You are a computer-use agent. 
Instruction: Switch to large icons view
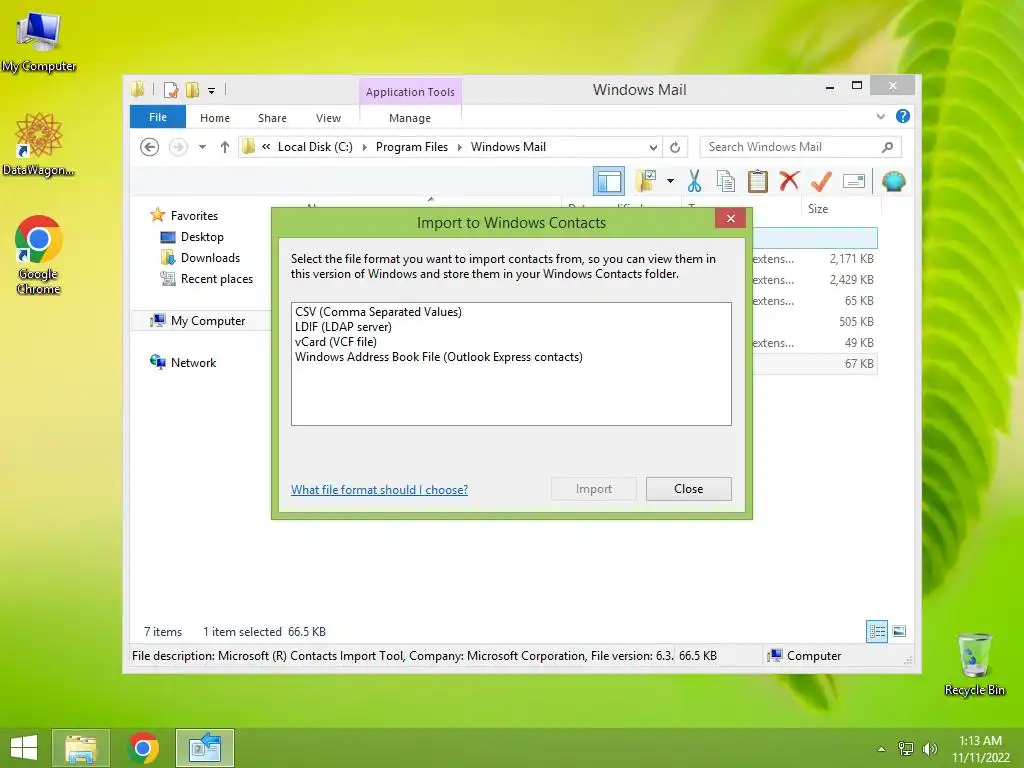click(x=899, y=632)
